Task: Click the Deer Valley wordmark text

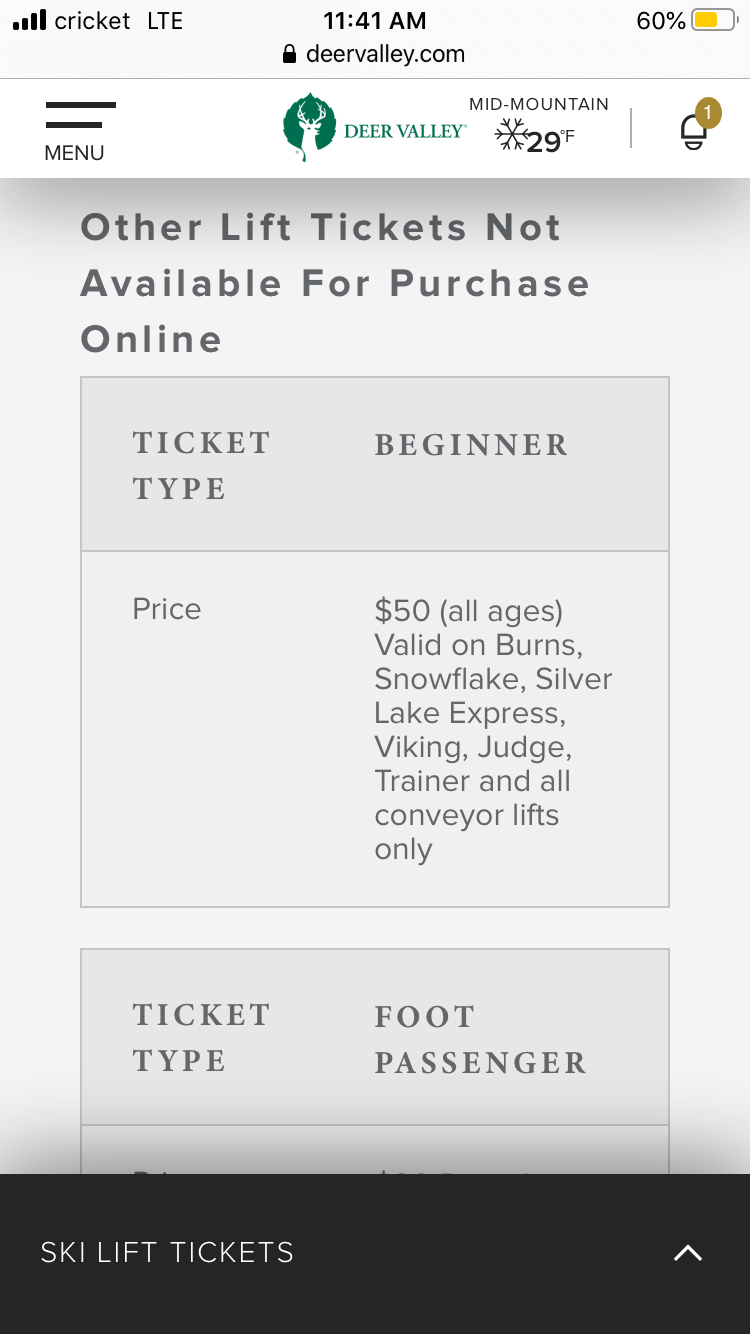Action: point(404,131)
